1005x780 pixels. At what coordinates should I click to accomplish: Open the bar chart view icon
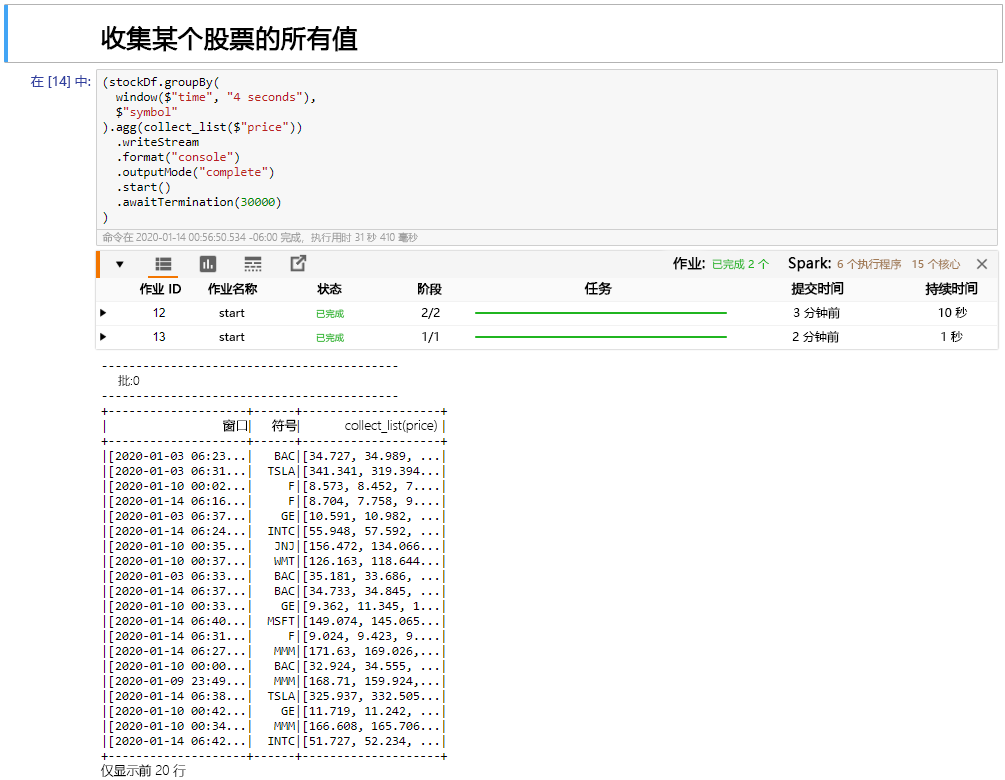pos(208,264)
